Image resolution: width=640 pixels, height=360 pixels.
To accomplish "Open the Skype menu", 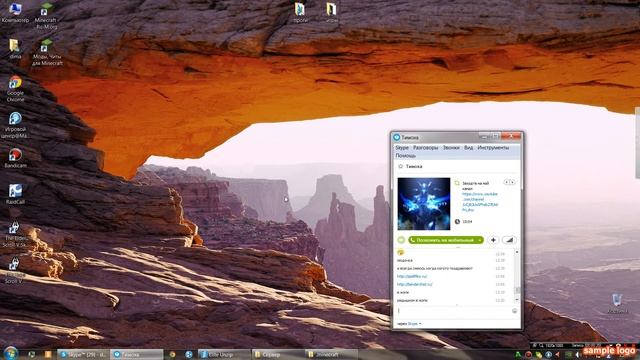I will (x=402, y=147).
